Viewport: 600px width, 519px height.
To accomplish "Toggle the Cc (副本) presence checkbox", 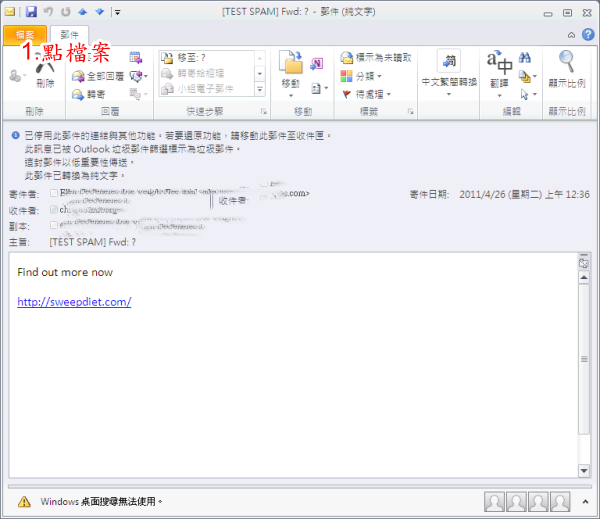I will pyautogui.click(x=54, y=226).
